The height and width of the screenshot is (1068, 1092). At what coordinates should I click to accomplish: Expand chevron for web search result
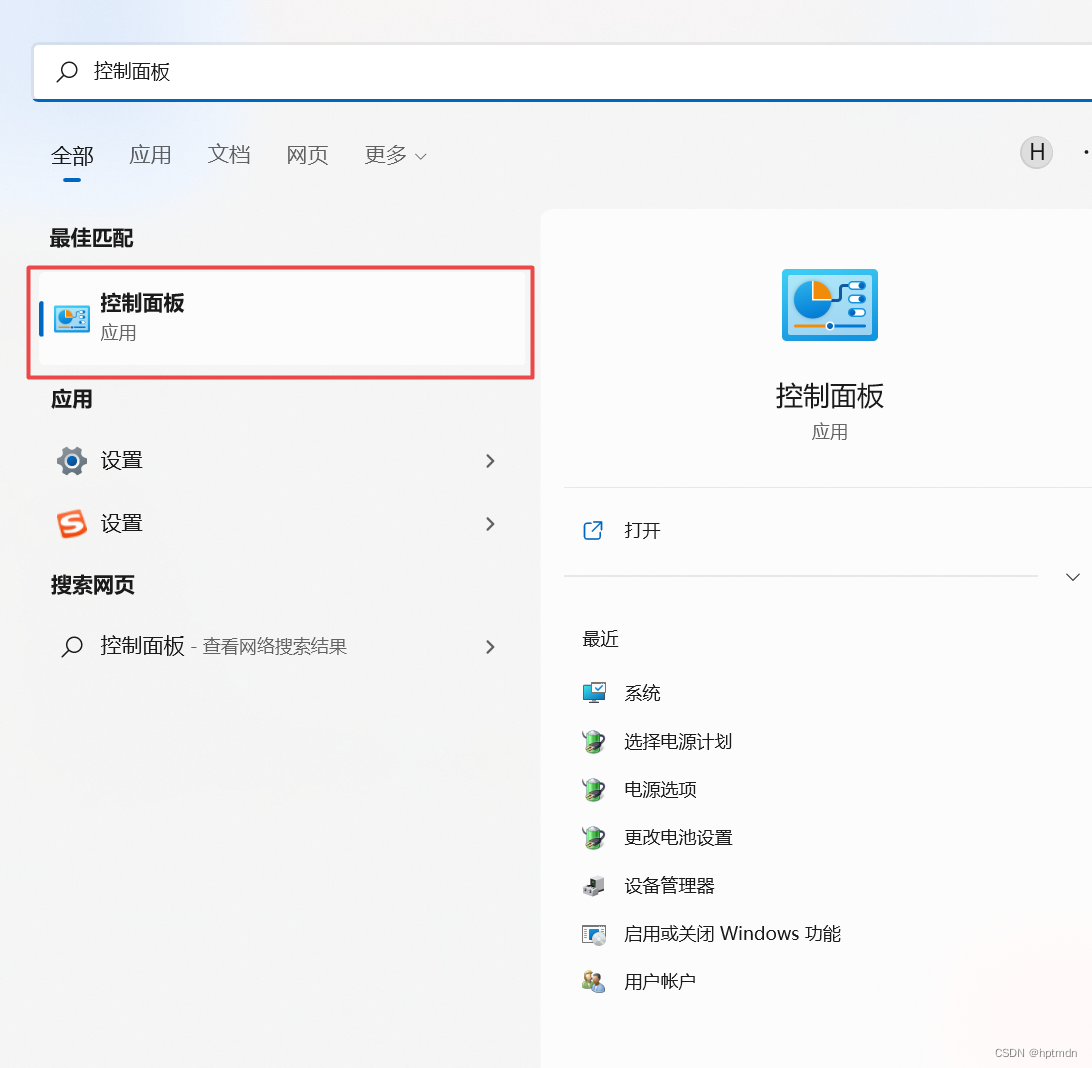pyautogui.click(x=490, y=647)
